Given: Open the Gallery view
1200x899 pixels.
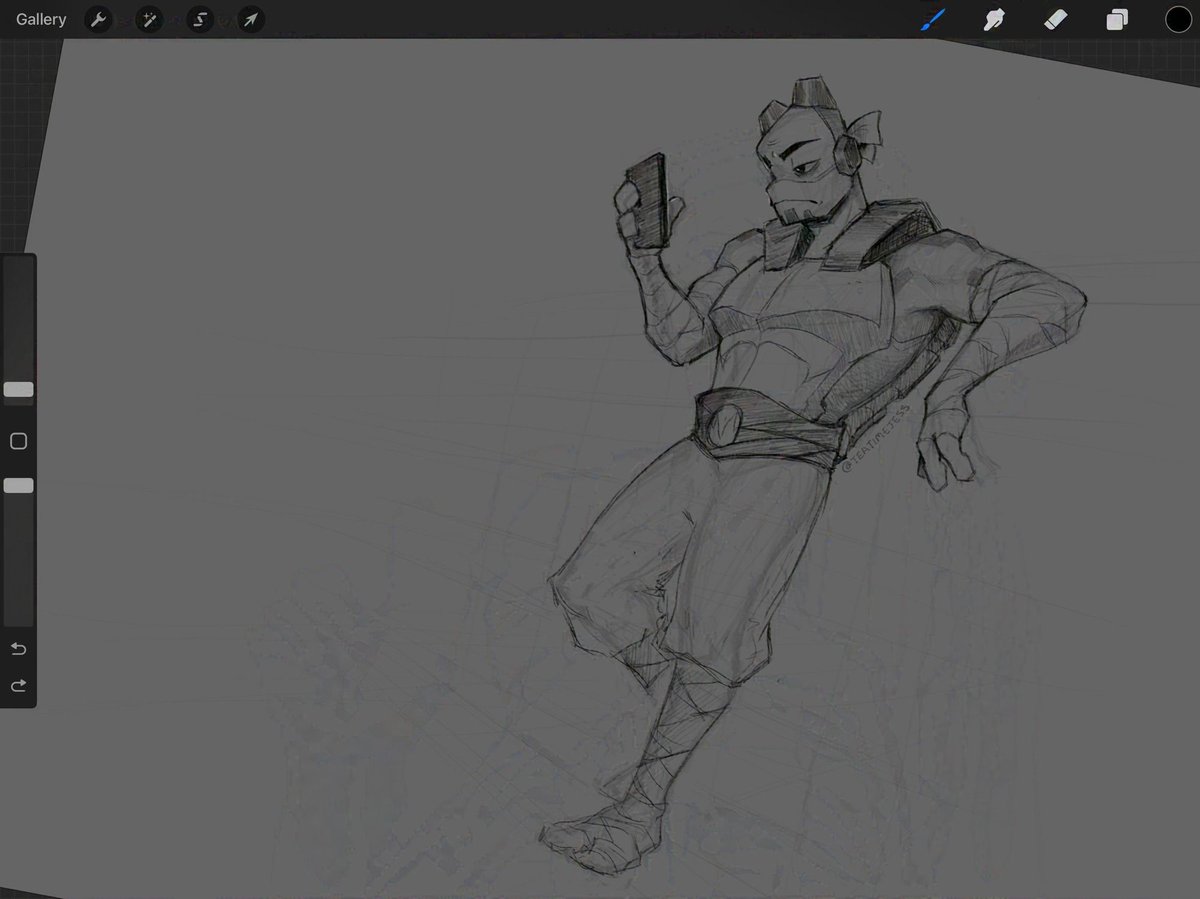Looking at the screenshot, I should 41,19.
